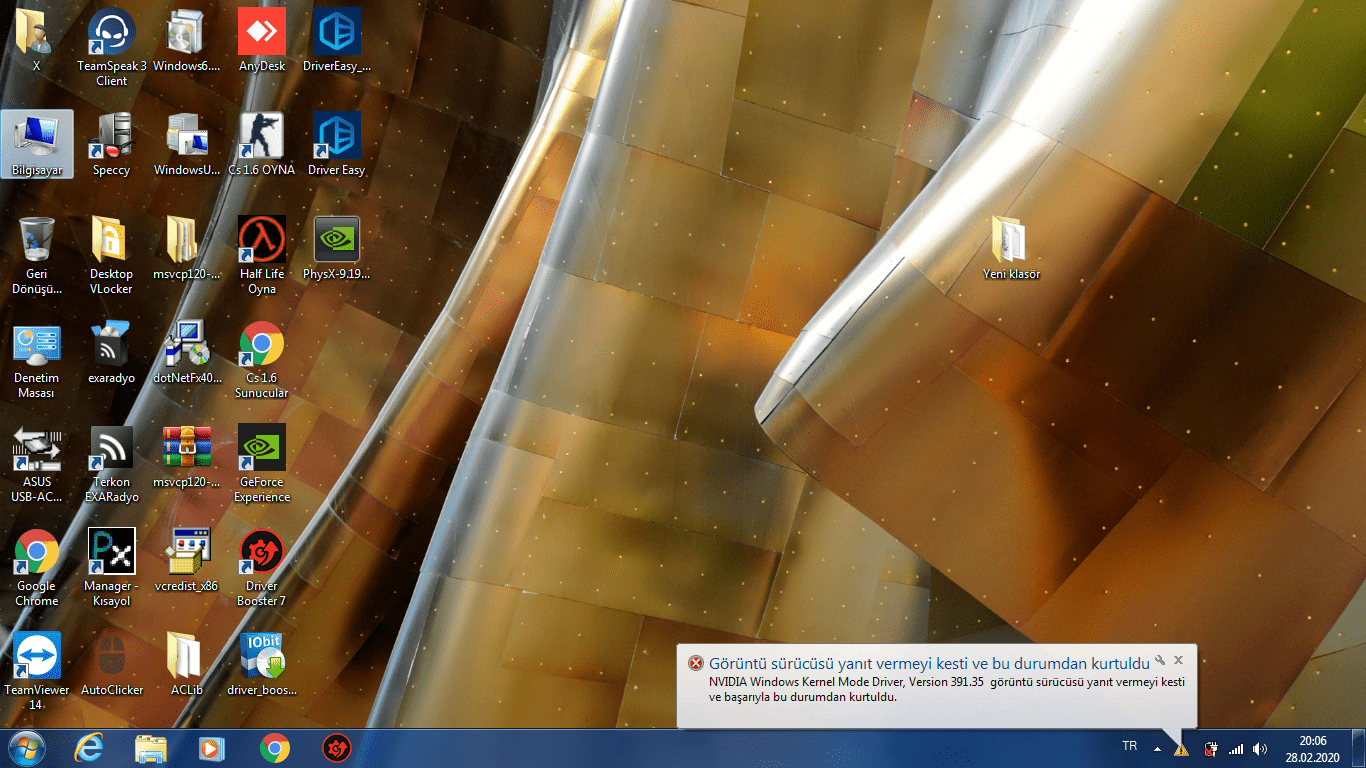Screen dimensions: 1366x768
Task: Select the vcredist_x86 installer icon
Action: [x=187, y=560]
